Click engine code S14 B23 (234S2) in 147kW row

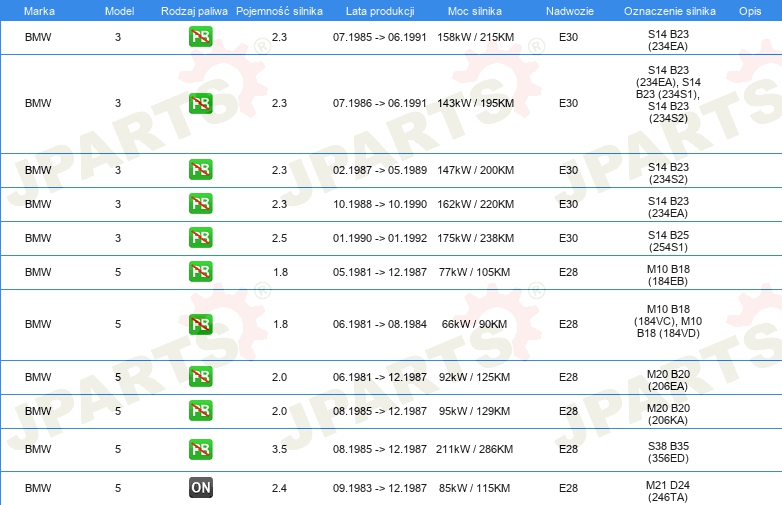pyautogui.click(x=668, y=173)
